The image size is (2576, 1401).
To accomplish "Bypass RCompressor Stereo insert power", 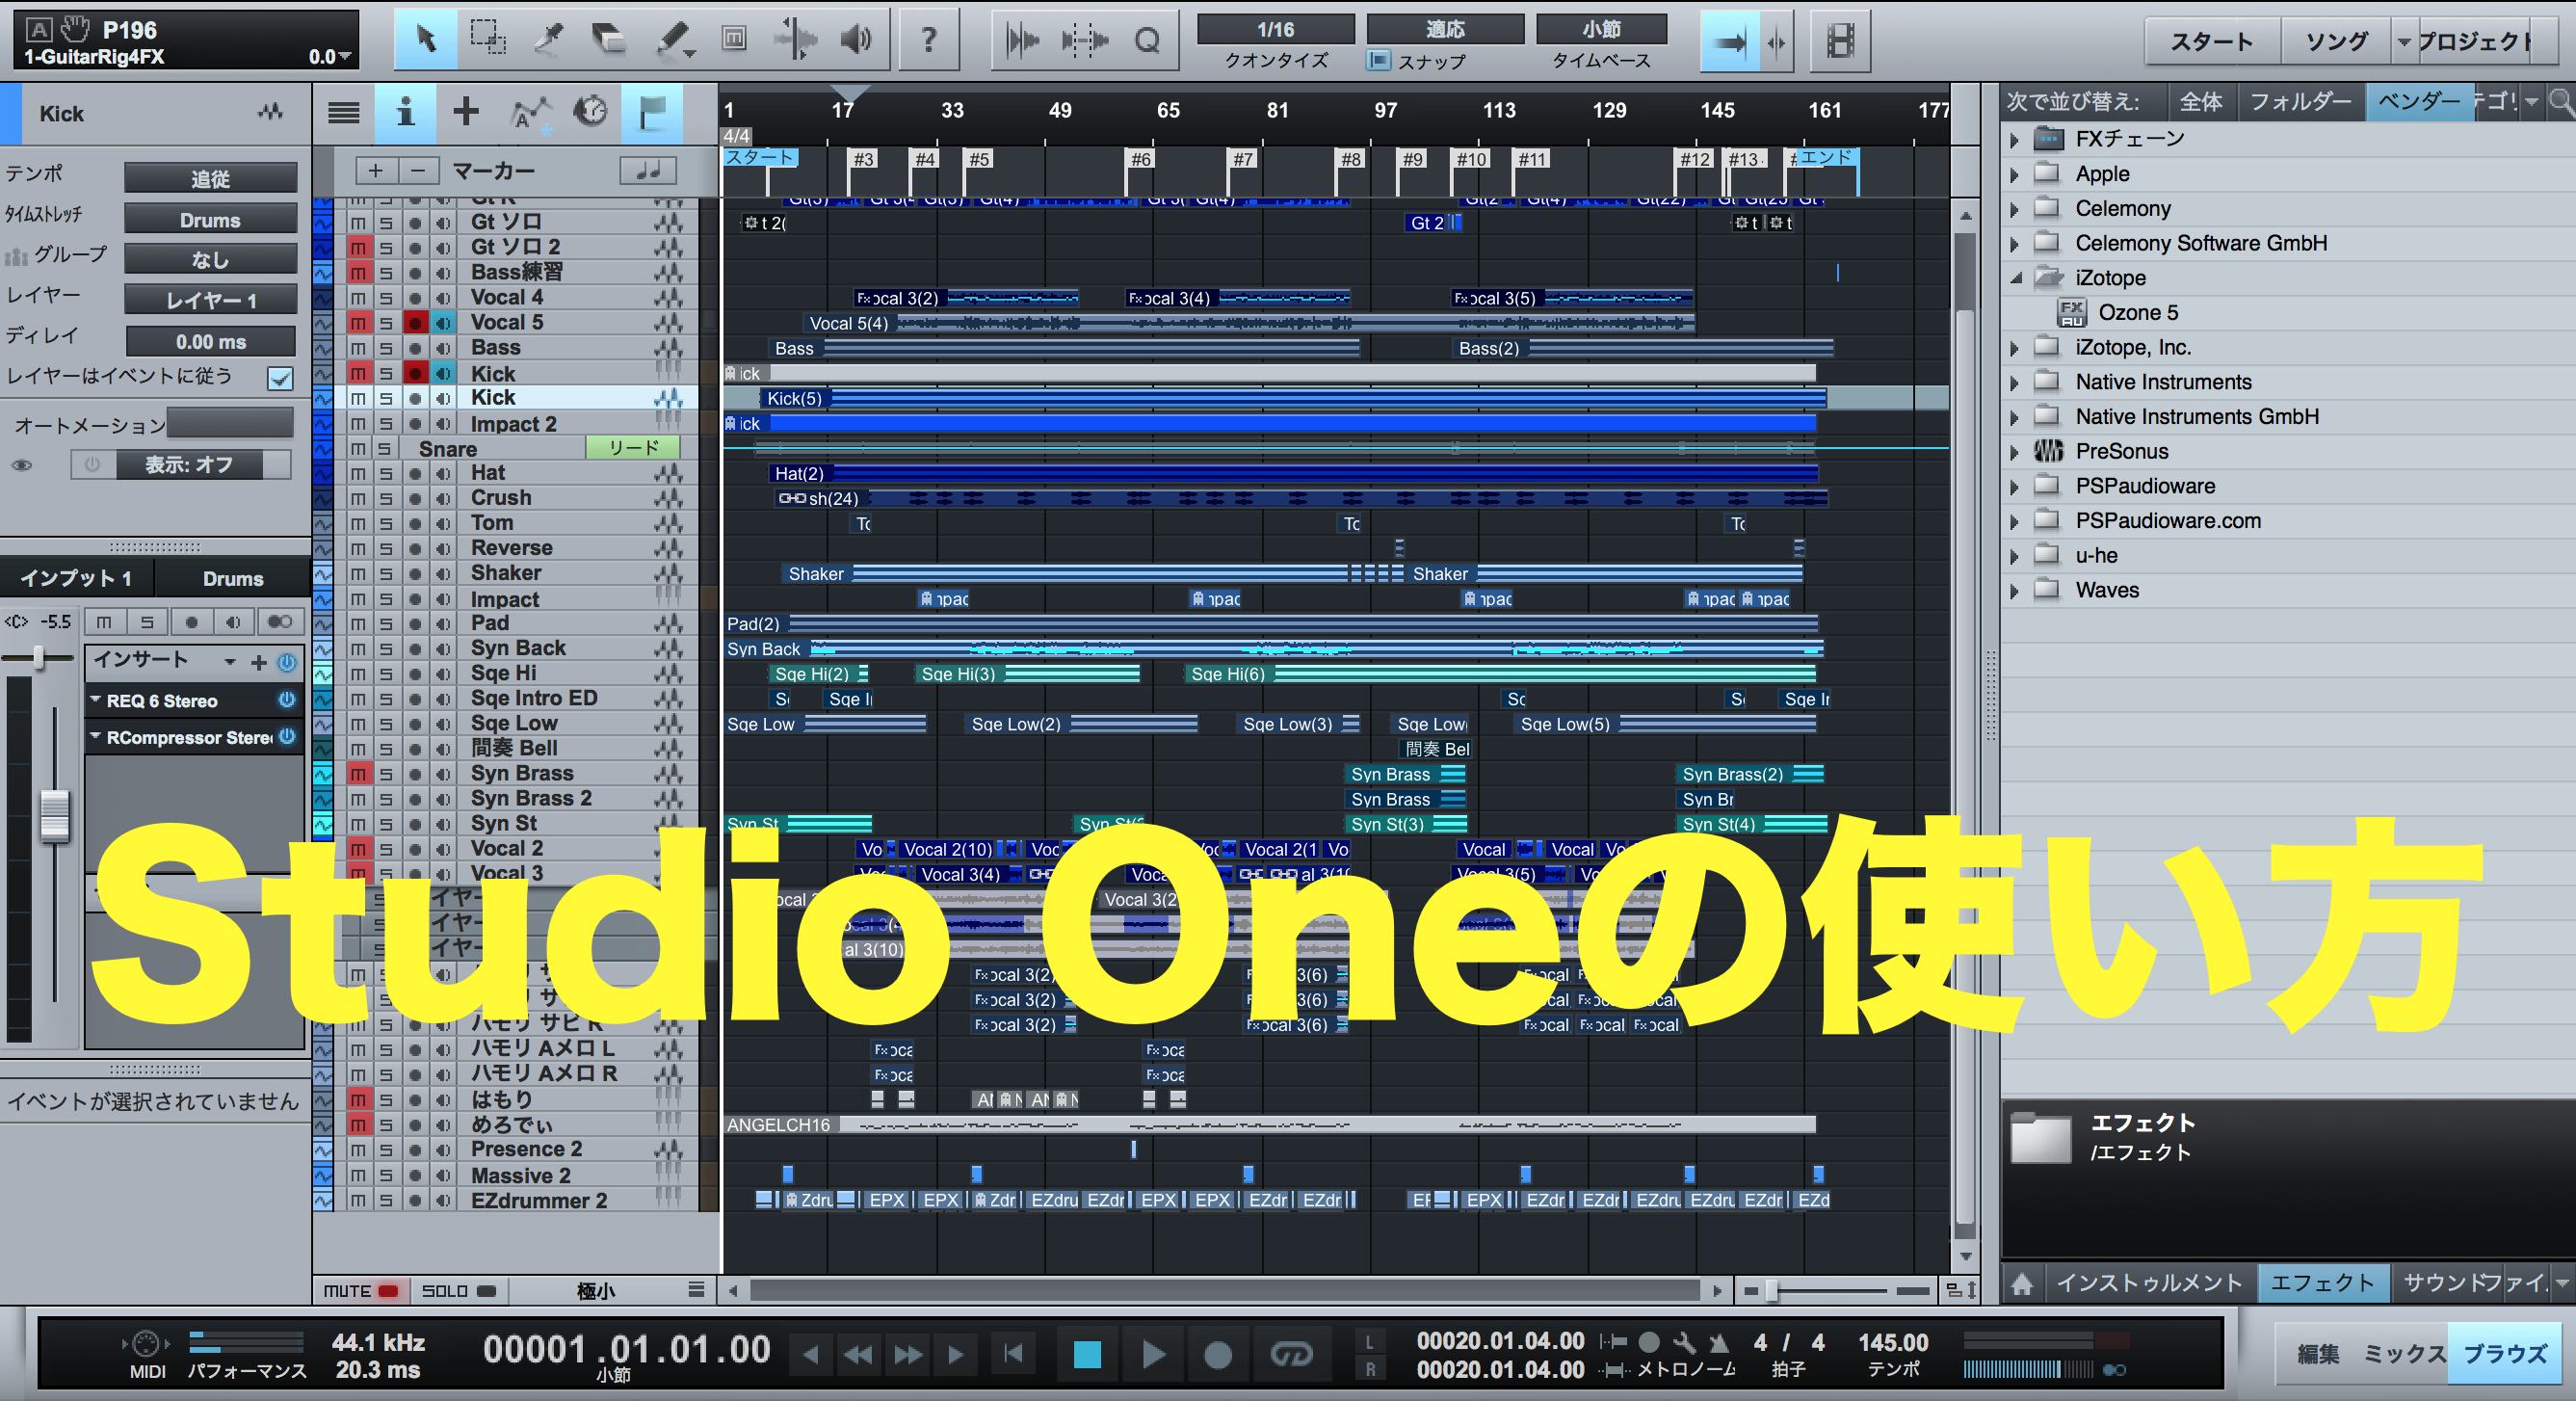I will tap(287, 737).
